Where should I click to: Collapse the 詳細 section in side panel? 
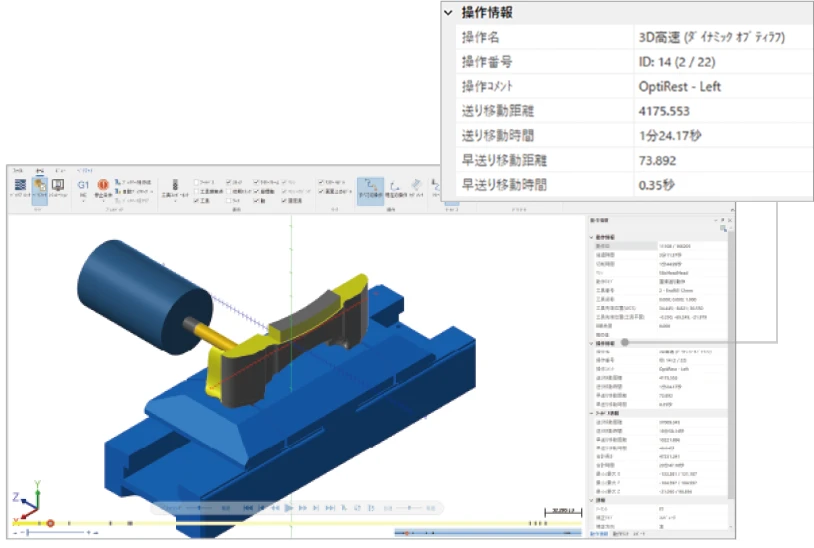click(x=591, y=500)
